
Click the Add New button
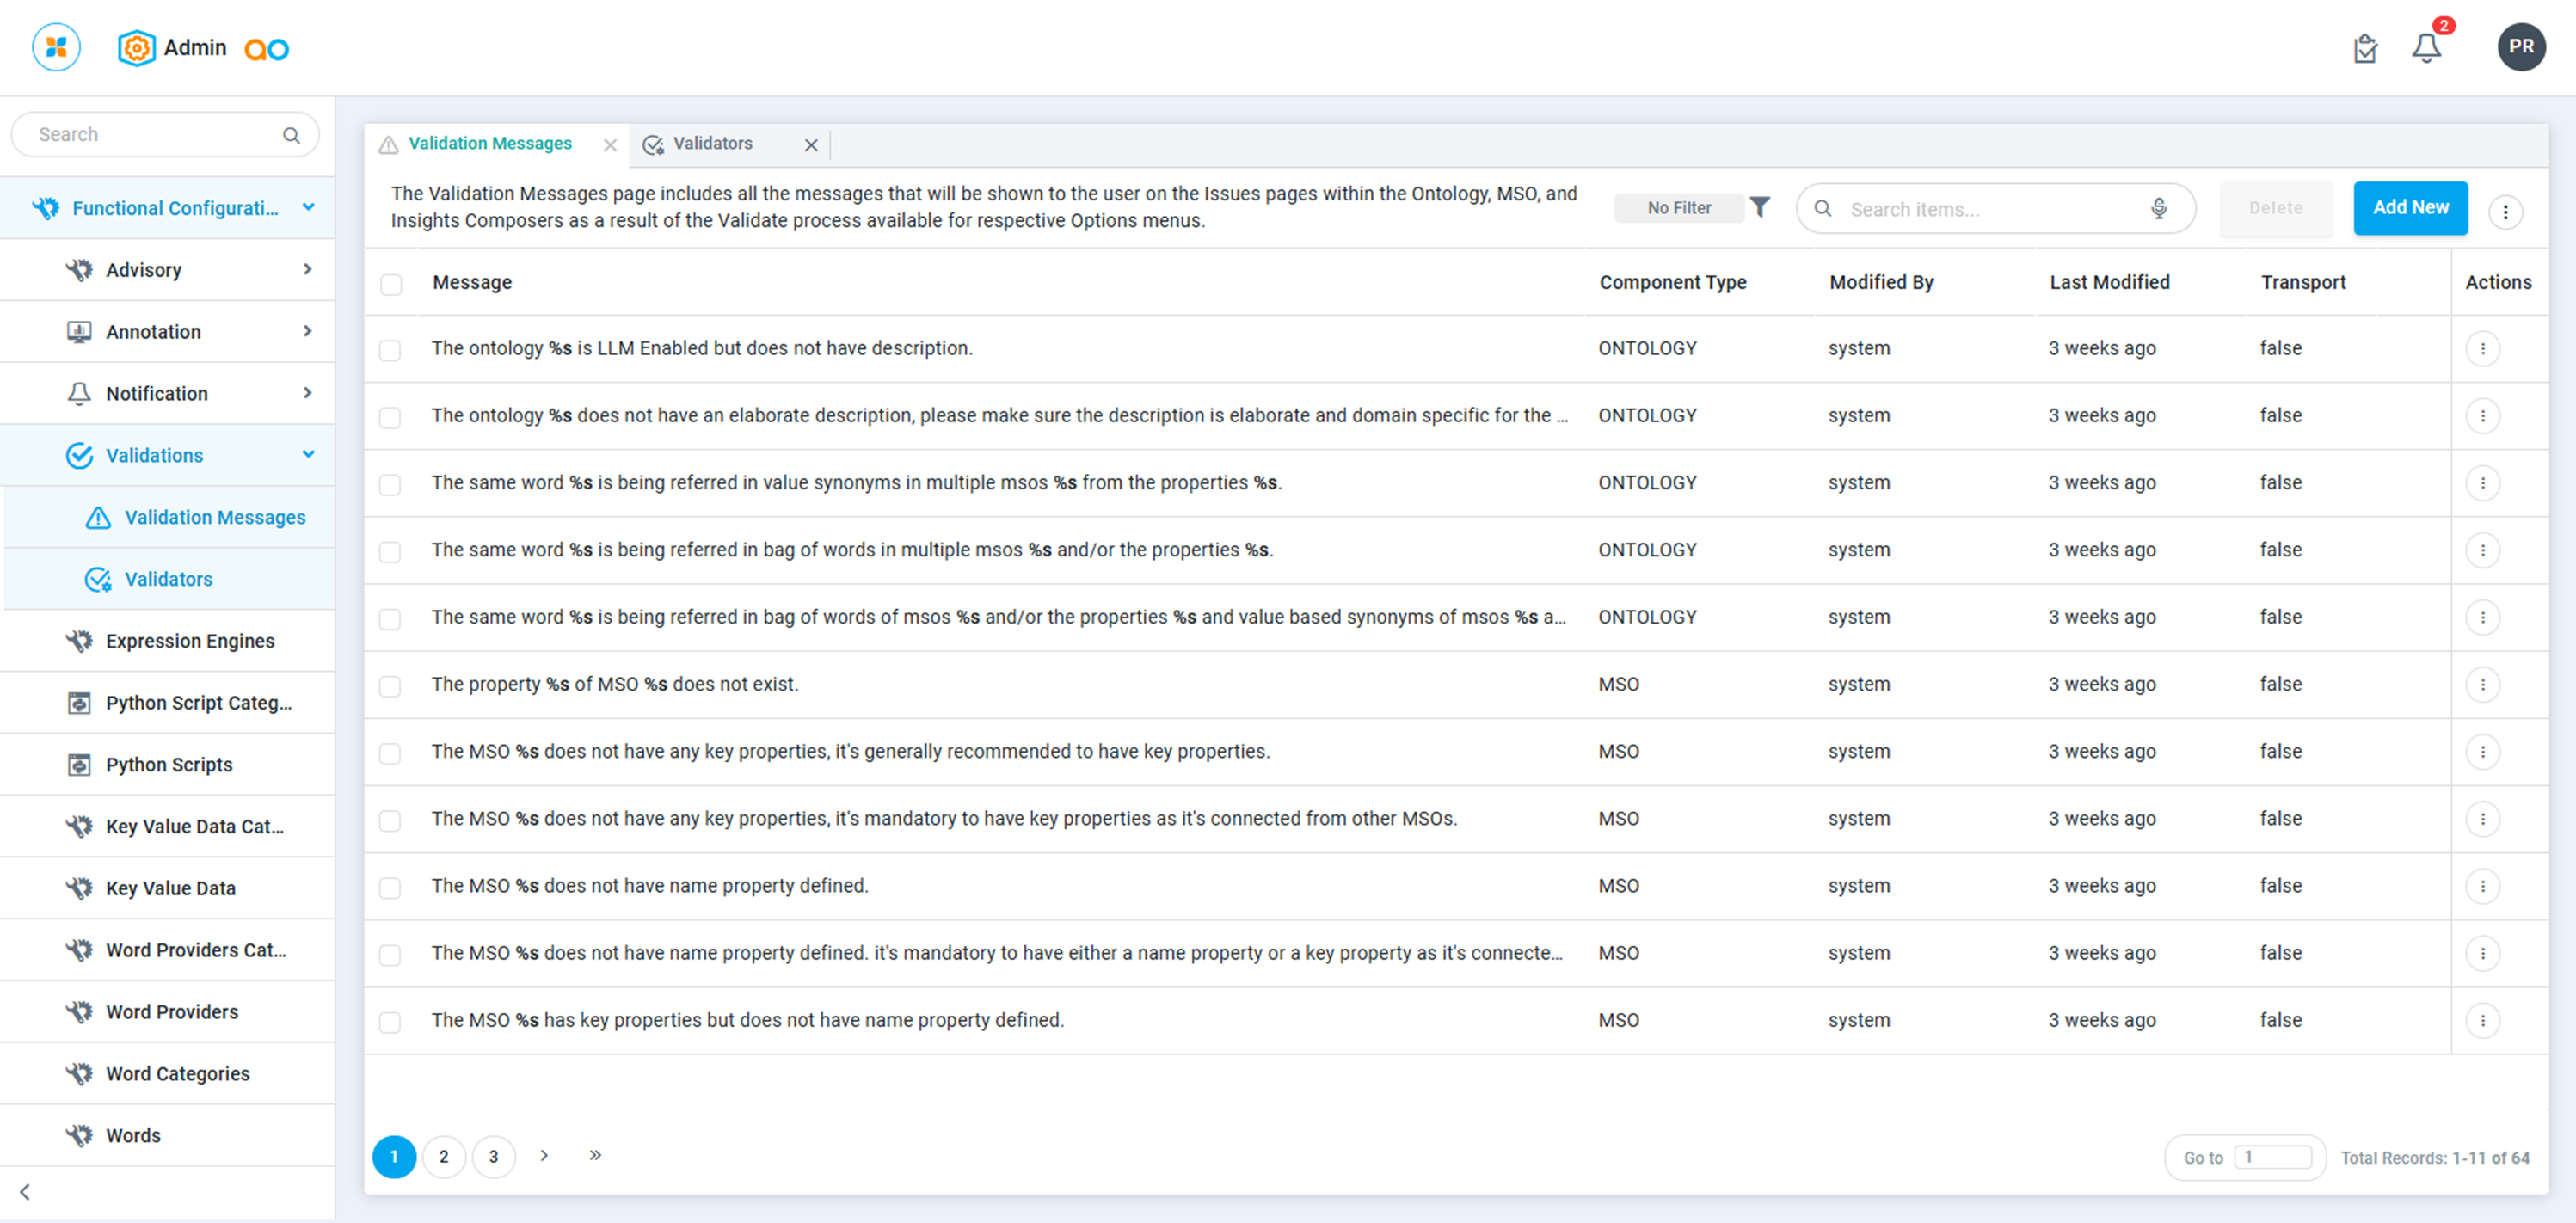(x=2410, y=207)
